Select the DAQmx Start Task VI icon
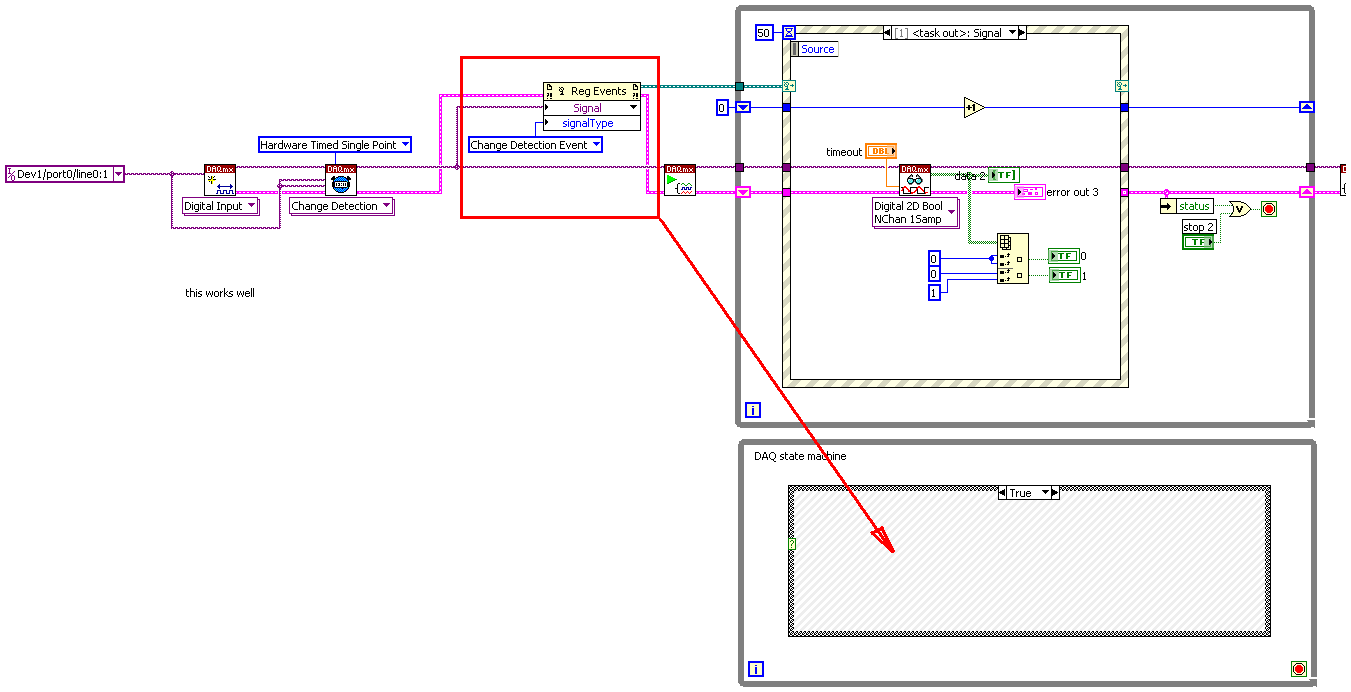Image resolution: width=1351 pixels, height=692 pixels. point(679,180)
